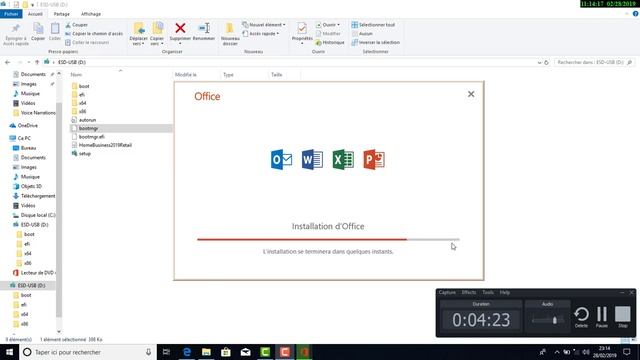Sort by the Modifié le column header
Image resolution: width=640 pixels, height=360 pixels.
(186, 75)
